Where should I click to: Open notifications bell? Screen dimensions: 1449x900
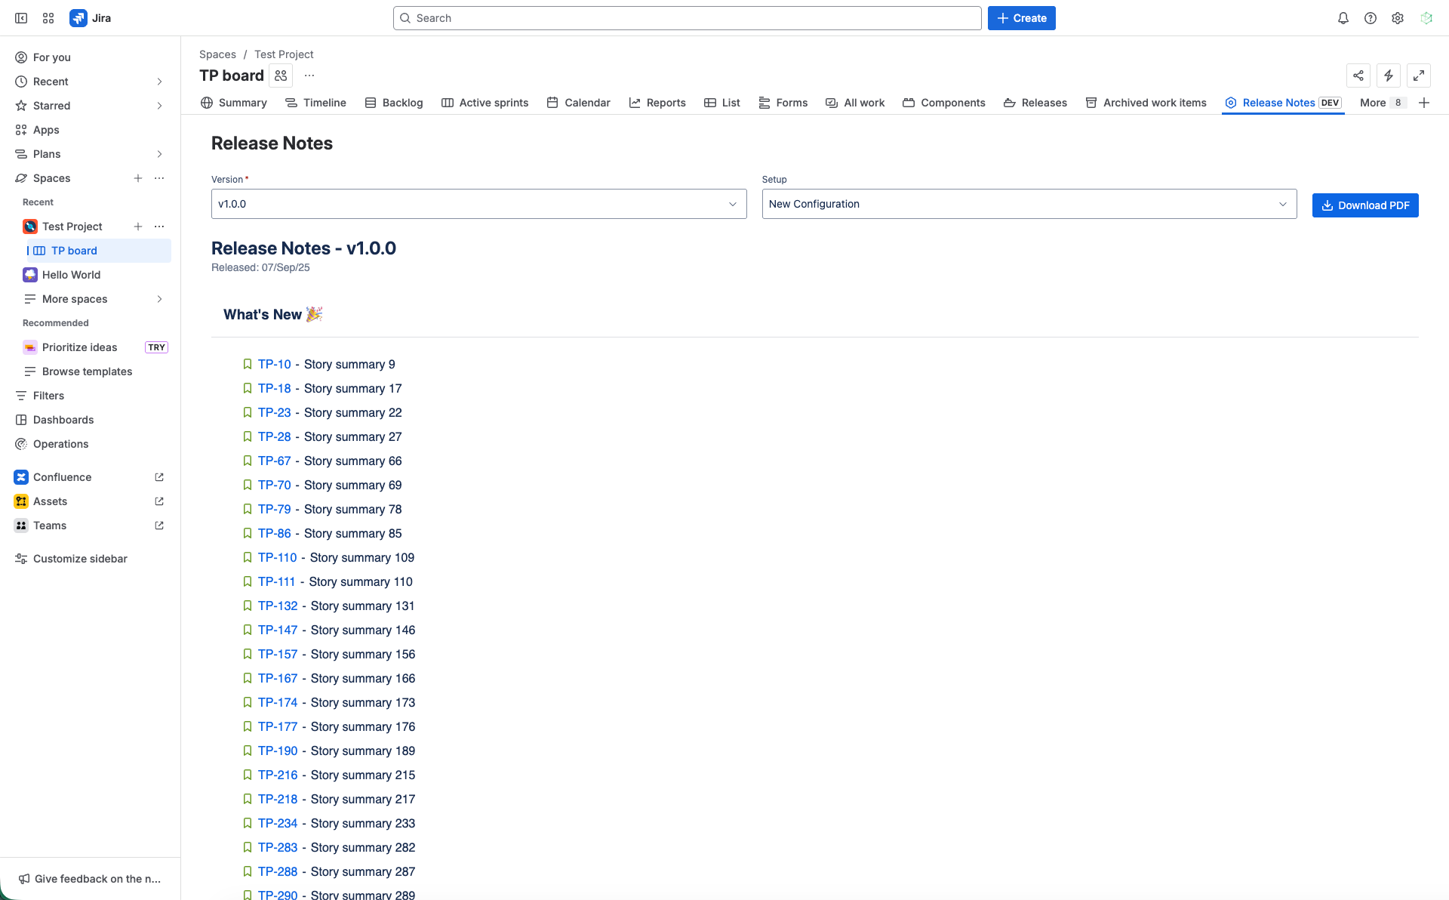1343,17
